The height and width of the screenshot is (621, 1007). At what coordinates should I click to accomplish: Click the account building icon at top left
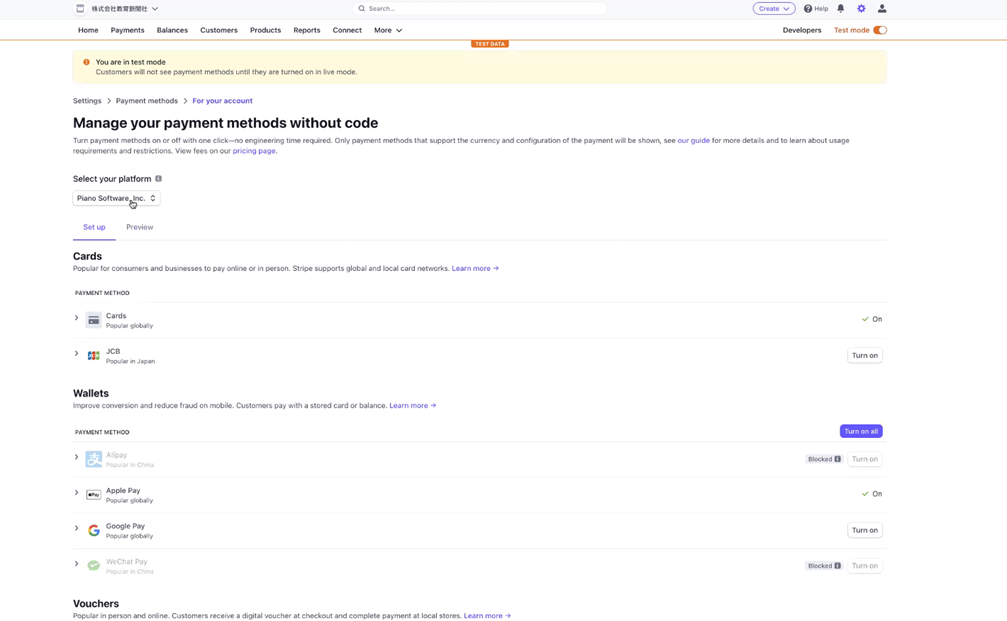point(80,8)
